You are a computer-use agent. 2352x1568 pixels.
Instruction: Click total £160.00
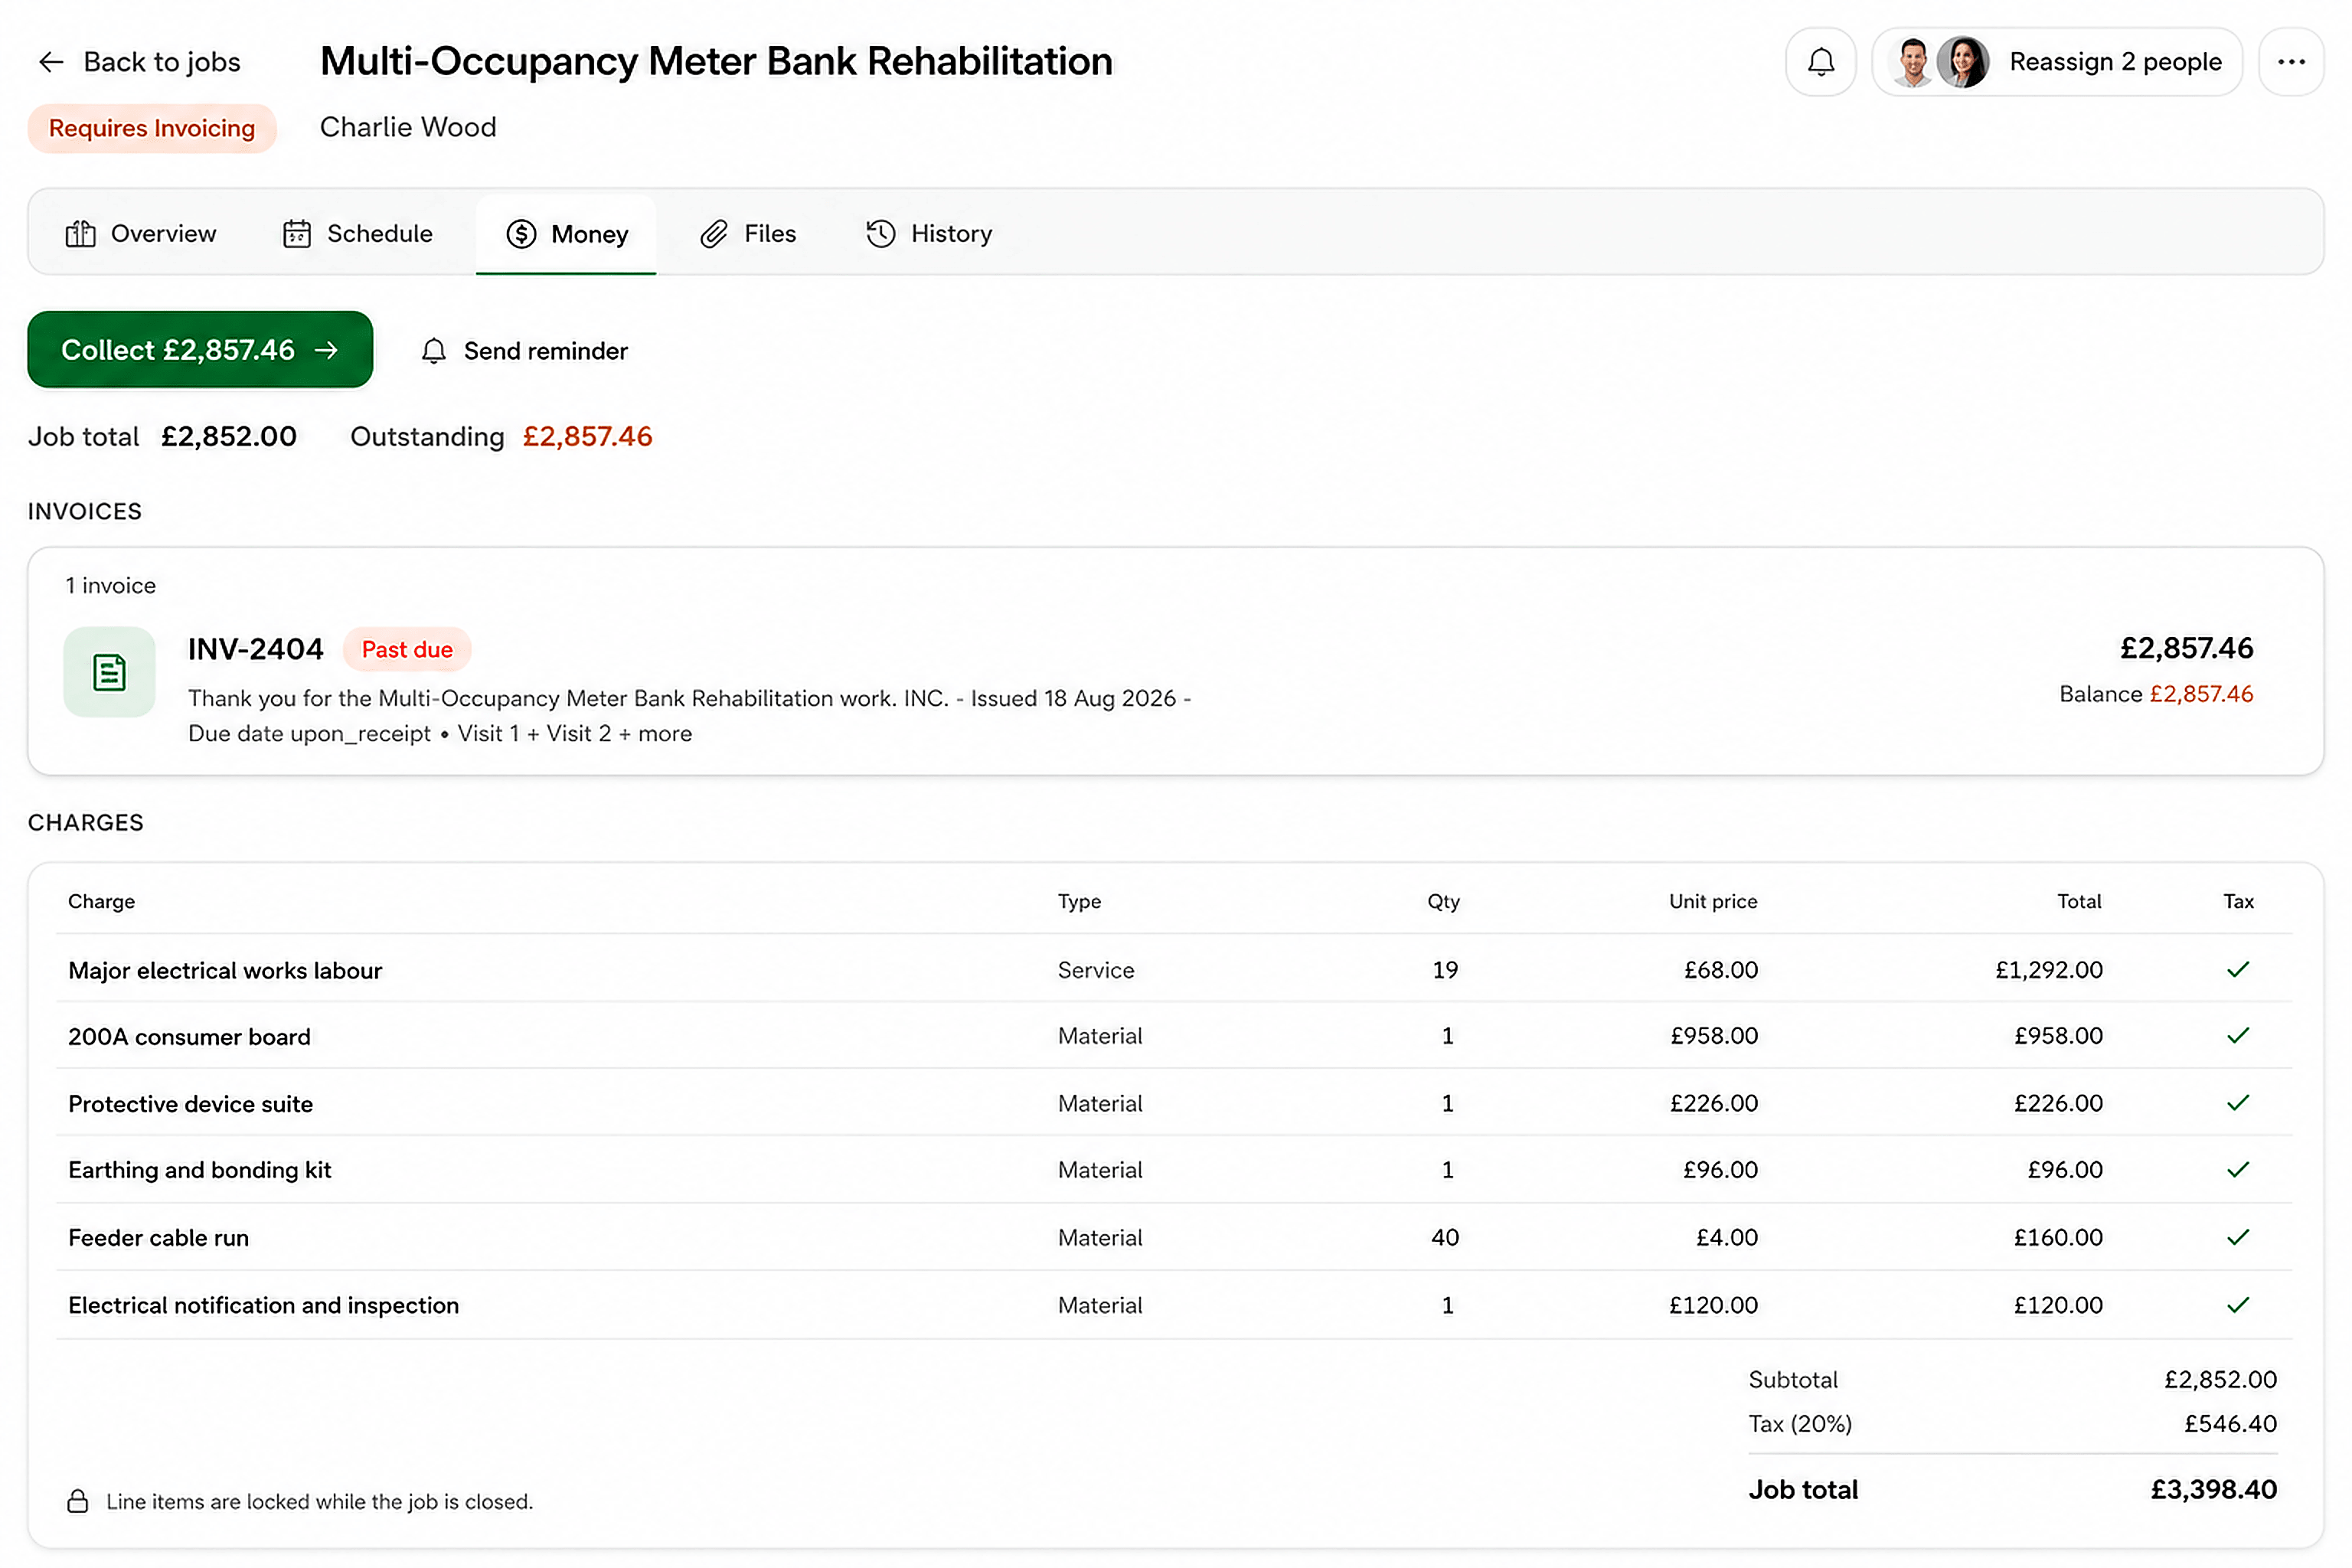point(2058,1238)
